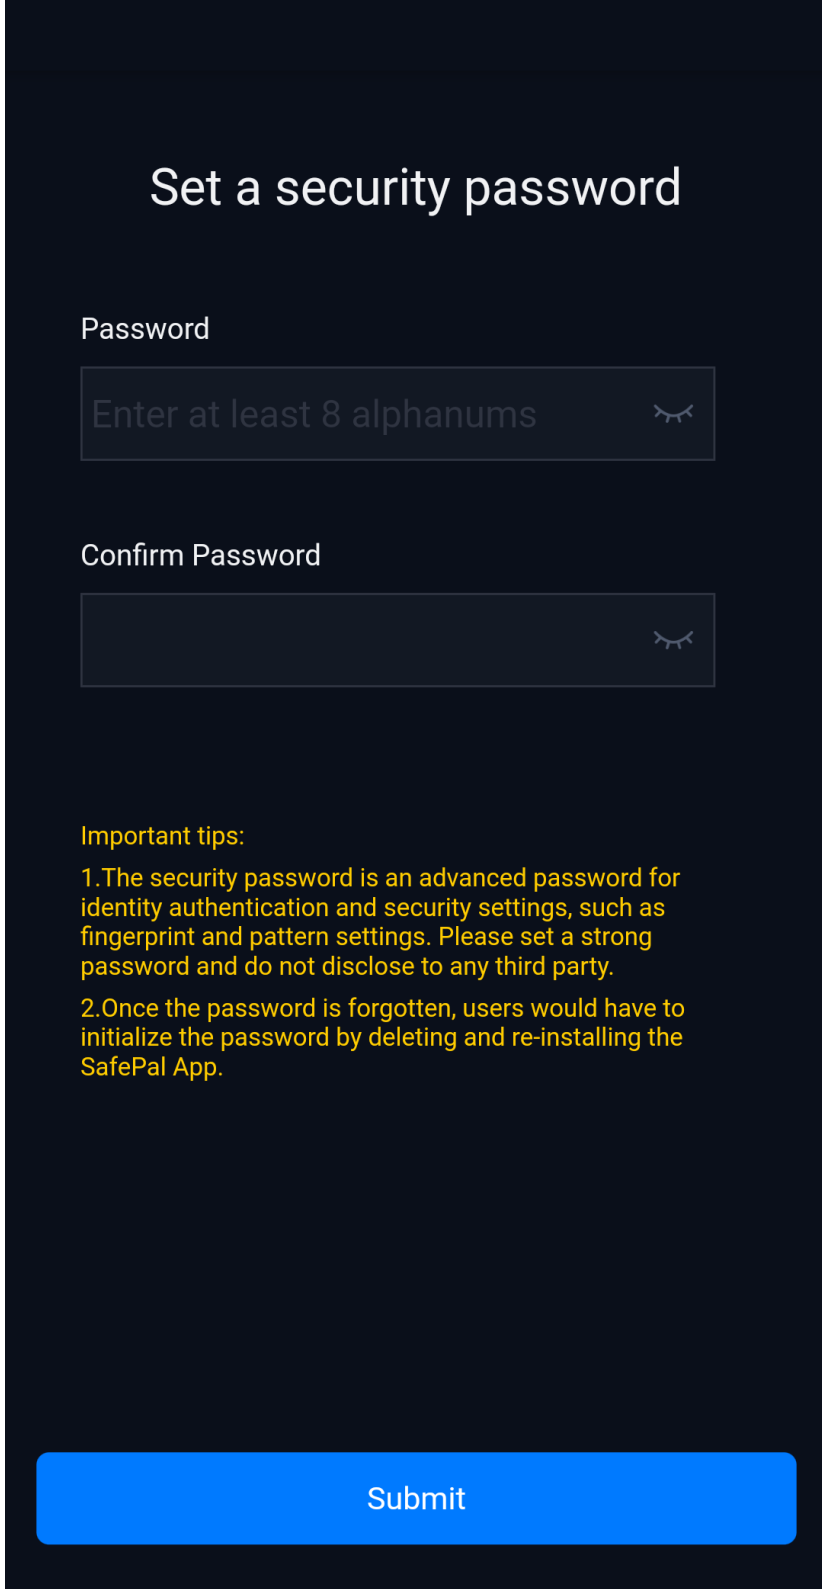This screenshot has height=1589, width=822.
Task: Click the Password field label
Action: click(x=145, y=328)
